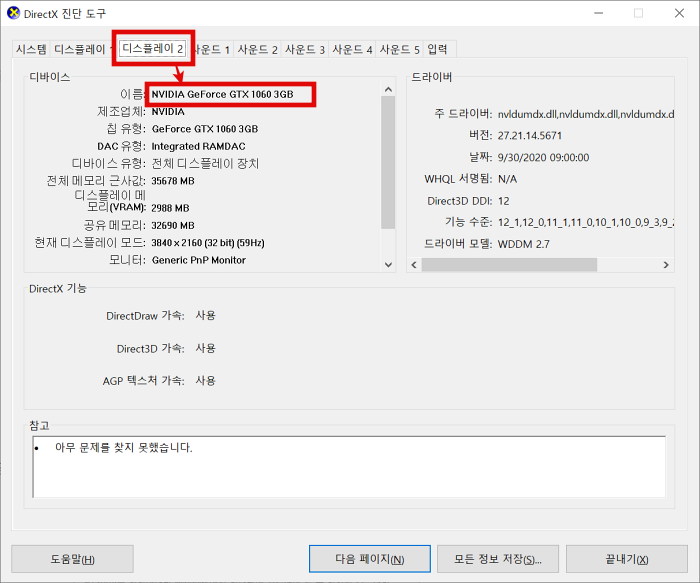Click device panel vertical scrollbar thumb
Viewport: 700px width, 583px height.
pos(388,162)
